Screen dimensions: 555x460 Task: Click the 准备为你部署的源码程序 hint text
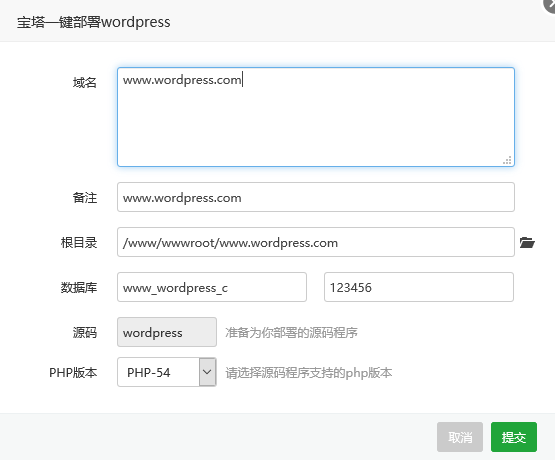pyautogui.click(x=291, y=333)
